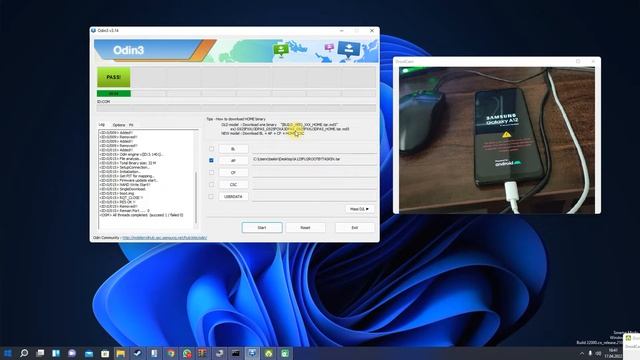Viewport: 640px width, 360px height.
Task: Click the CSC file button
Action: pyautogui.click(x=233, y=184)
